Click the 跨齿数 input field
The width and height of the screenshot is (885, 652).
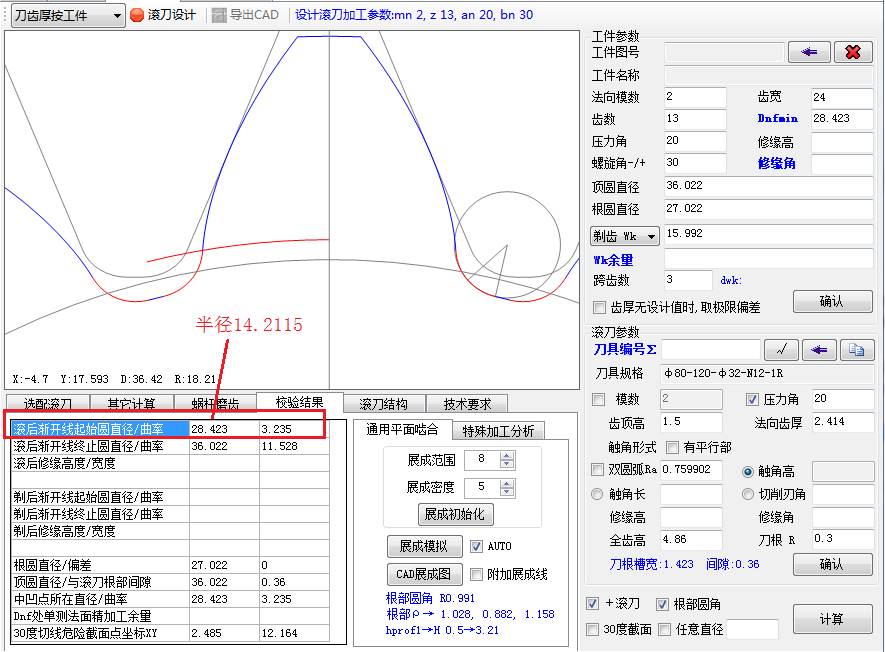pyautogui.click(x=689, y=280)
